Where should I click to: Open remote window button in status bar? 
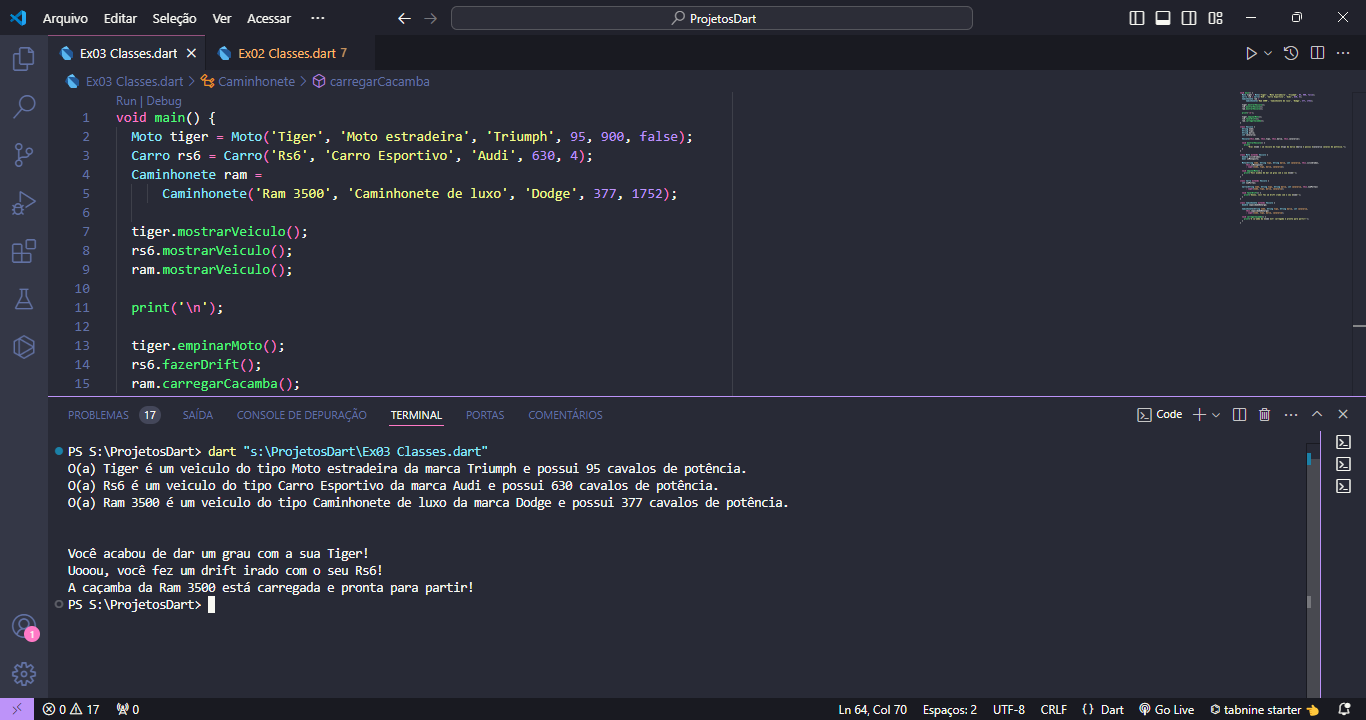[16, 709]
